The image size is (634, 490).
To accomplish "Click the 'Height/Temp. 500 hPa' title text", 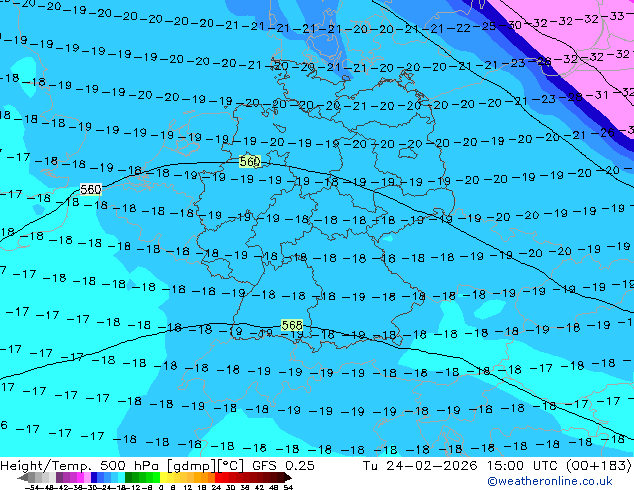I will (x=79, y=466).
